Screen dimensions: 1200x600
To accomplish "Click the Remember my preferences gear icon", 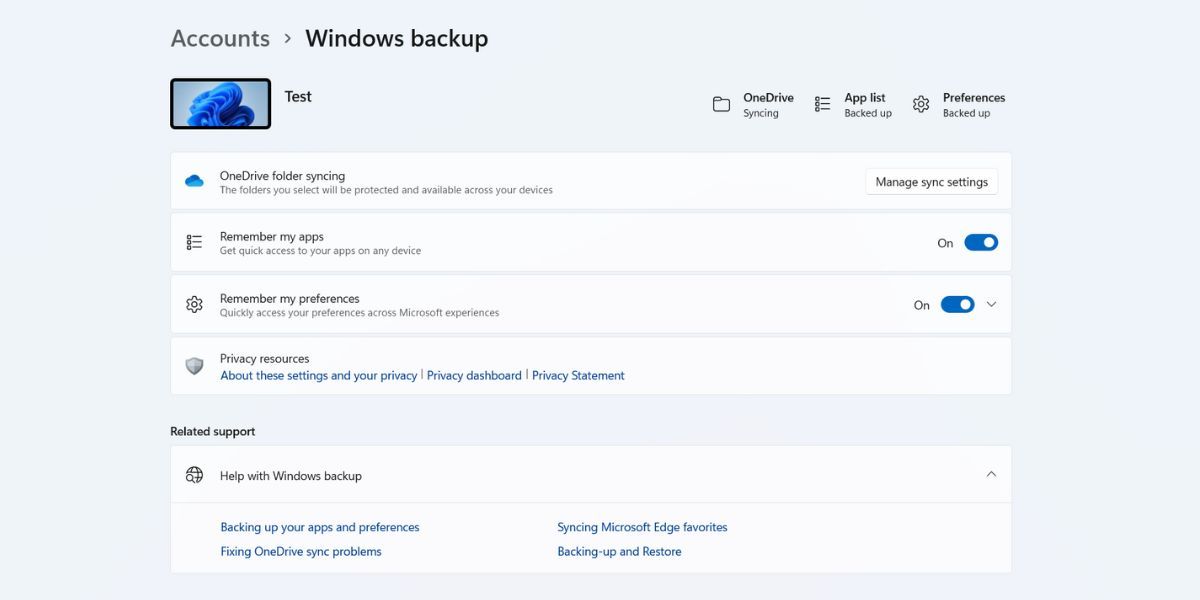I will (195, 304).
